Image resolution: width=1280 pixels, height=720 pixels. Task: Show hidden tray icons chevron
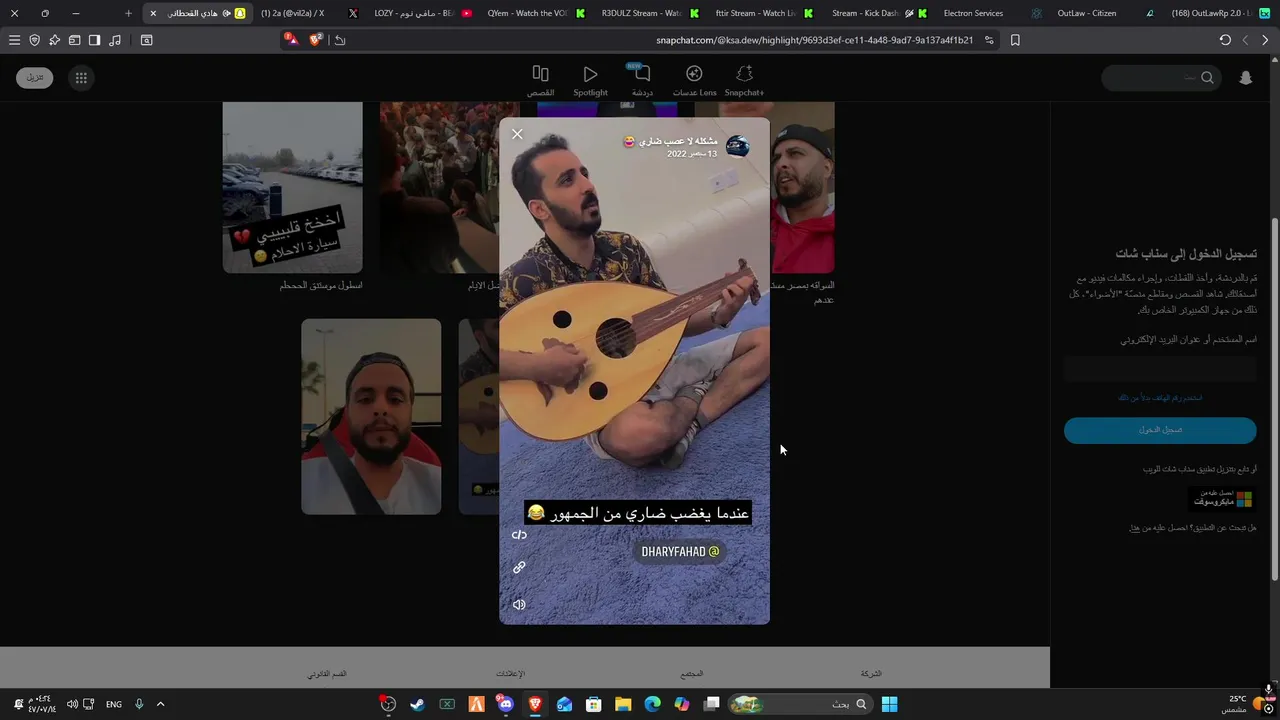(160, 704)
